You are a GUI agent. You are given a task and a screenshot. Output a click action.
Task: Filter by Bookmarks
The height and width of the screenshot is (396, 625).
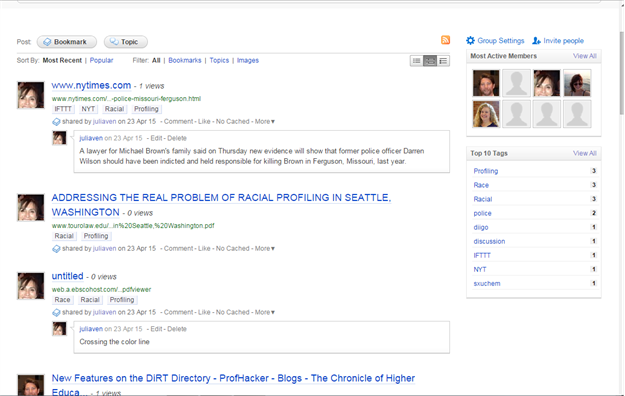(185, 60)
